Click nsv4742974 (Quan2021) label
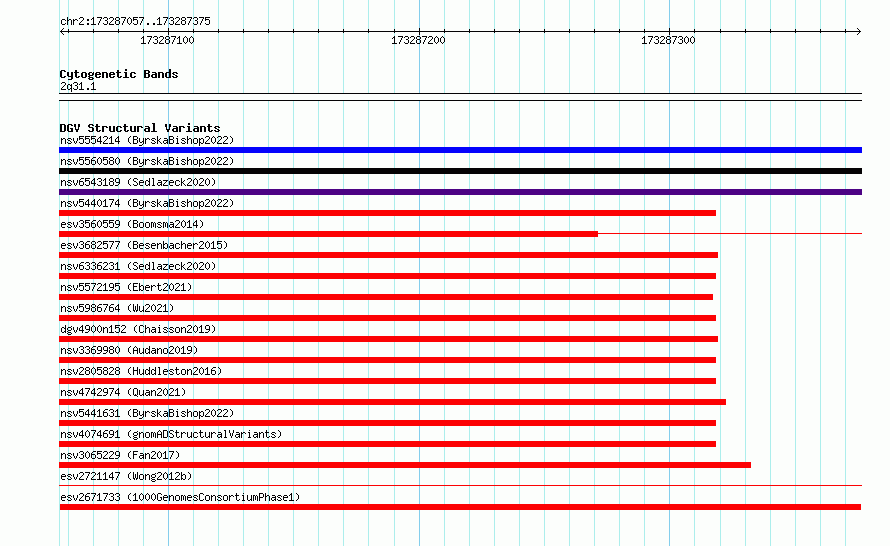The height and width of the screenshot is (546, 890). pos(123,392)
